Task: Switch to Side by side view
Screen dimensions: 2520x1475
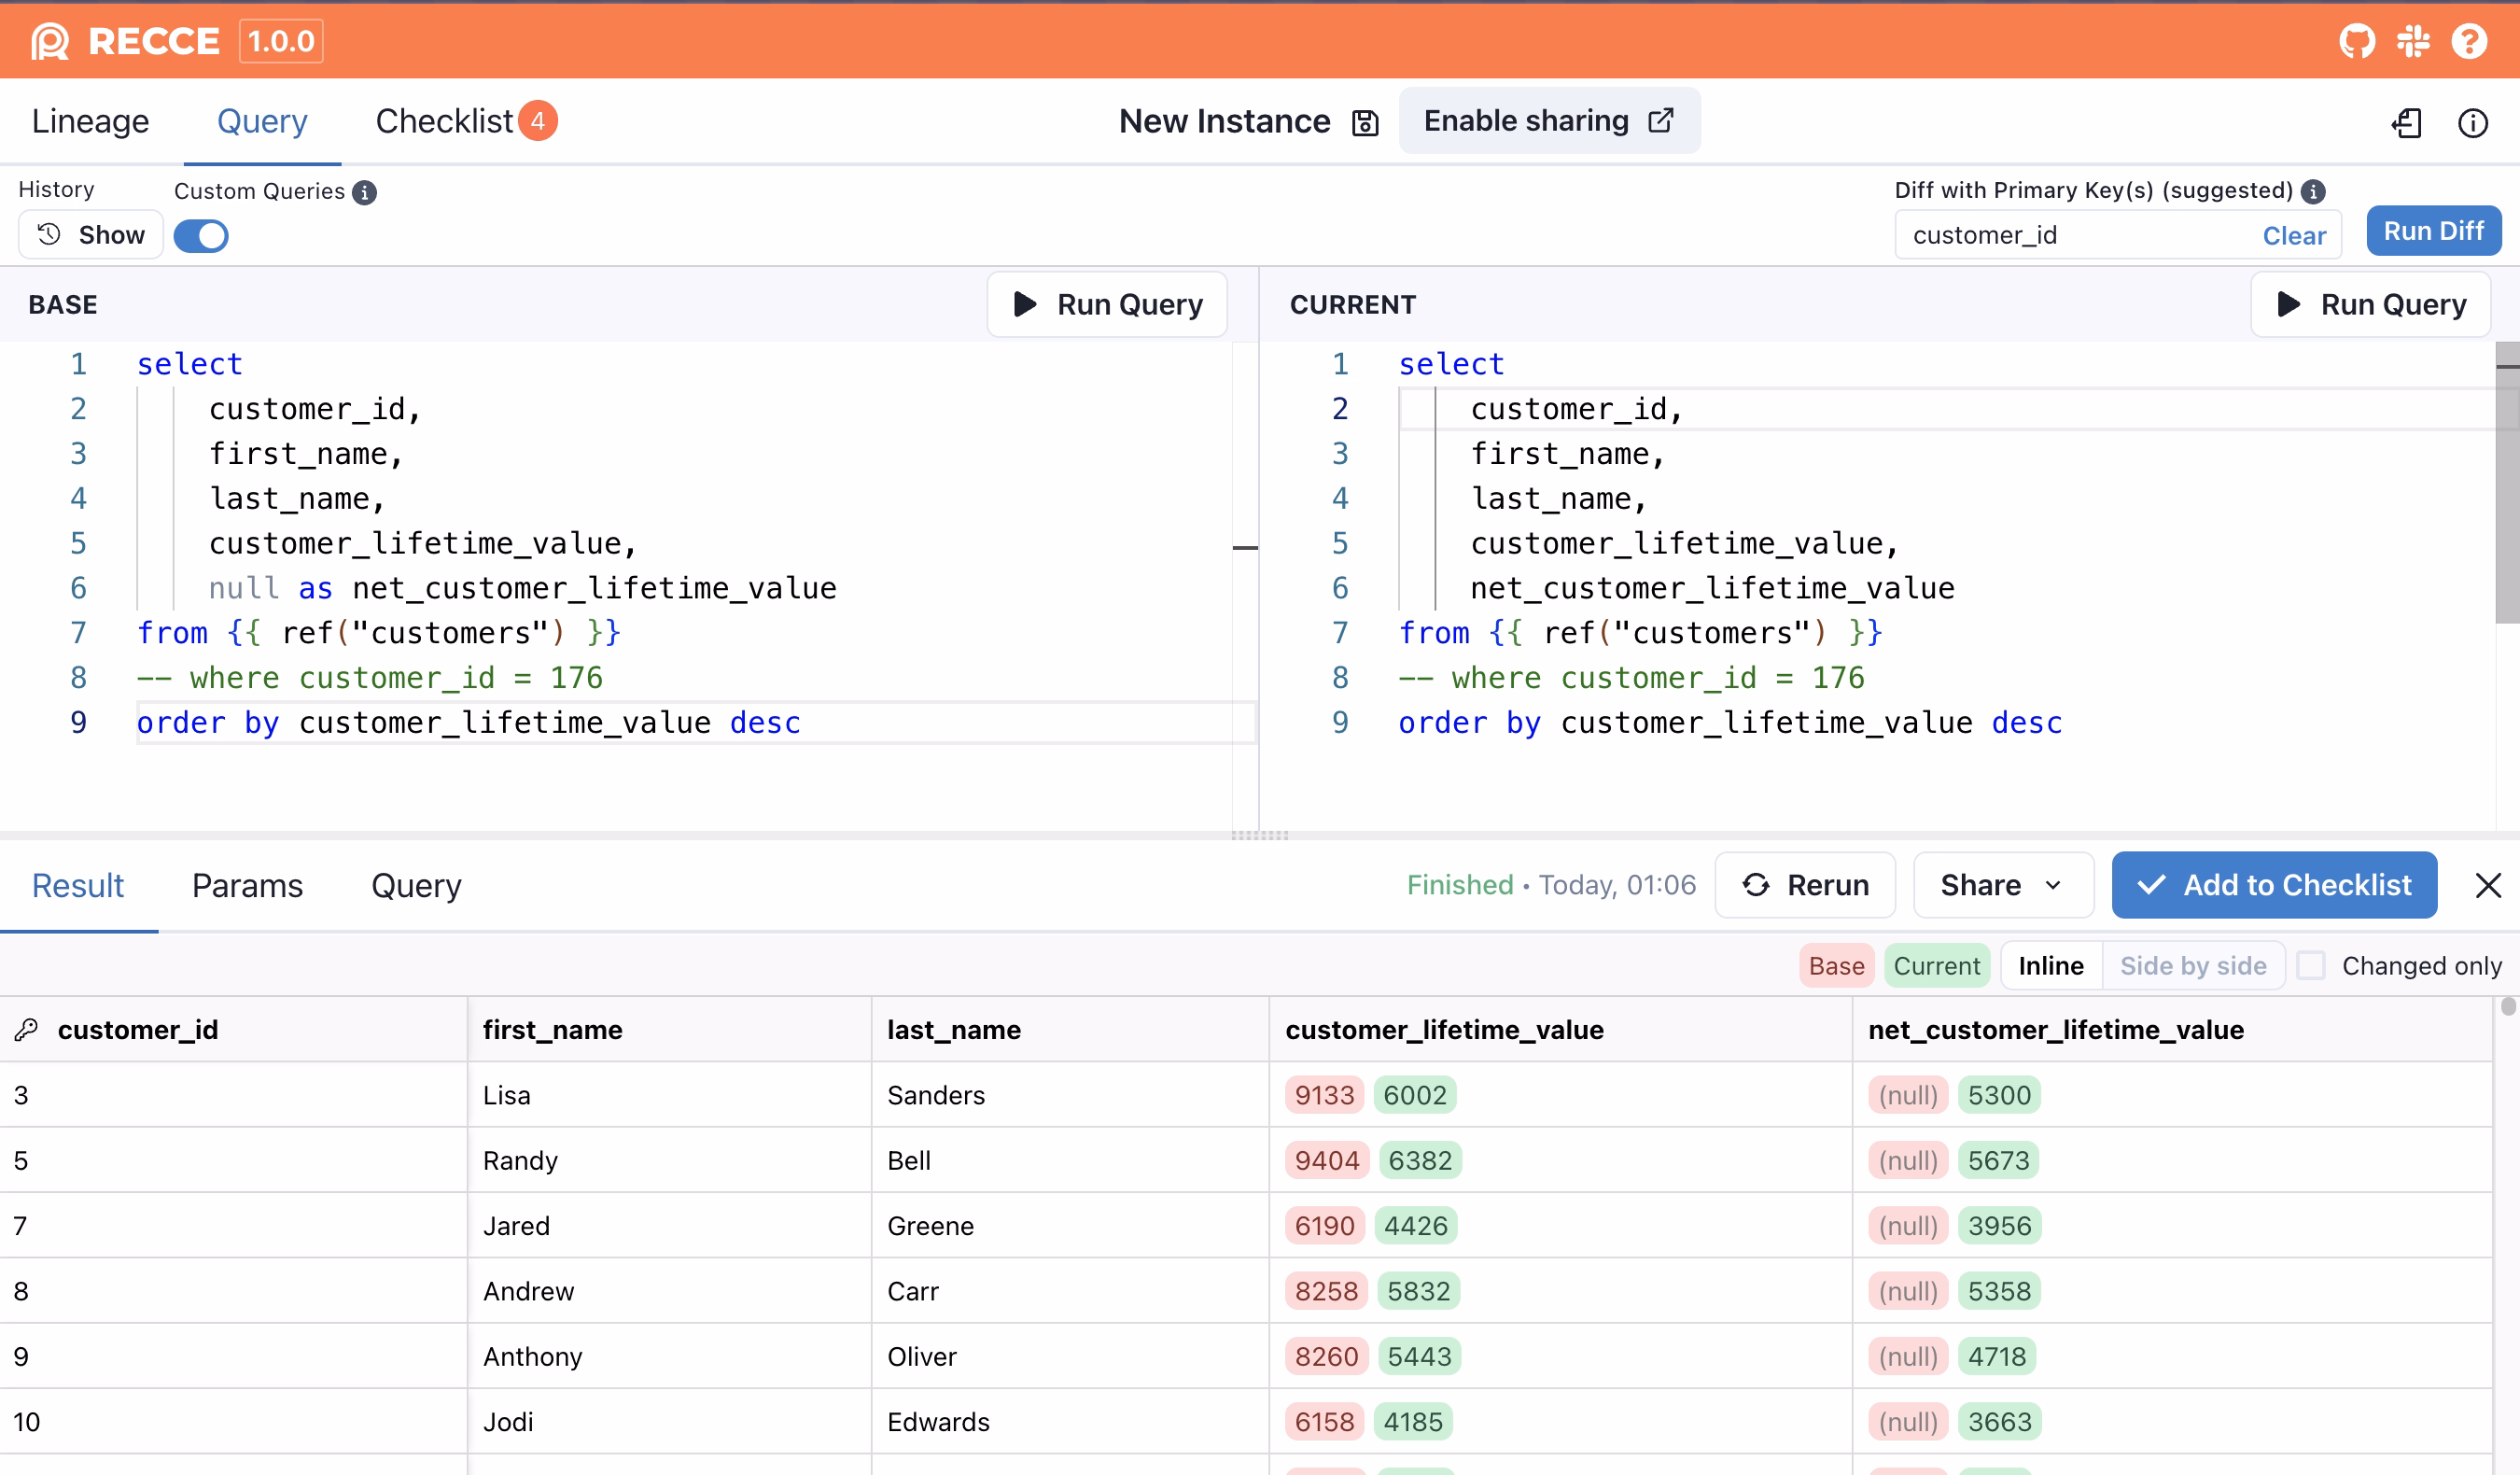Action: pyautogui.click(x=2193, y=965)
